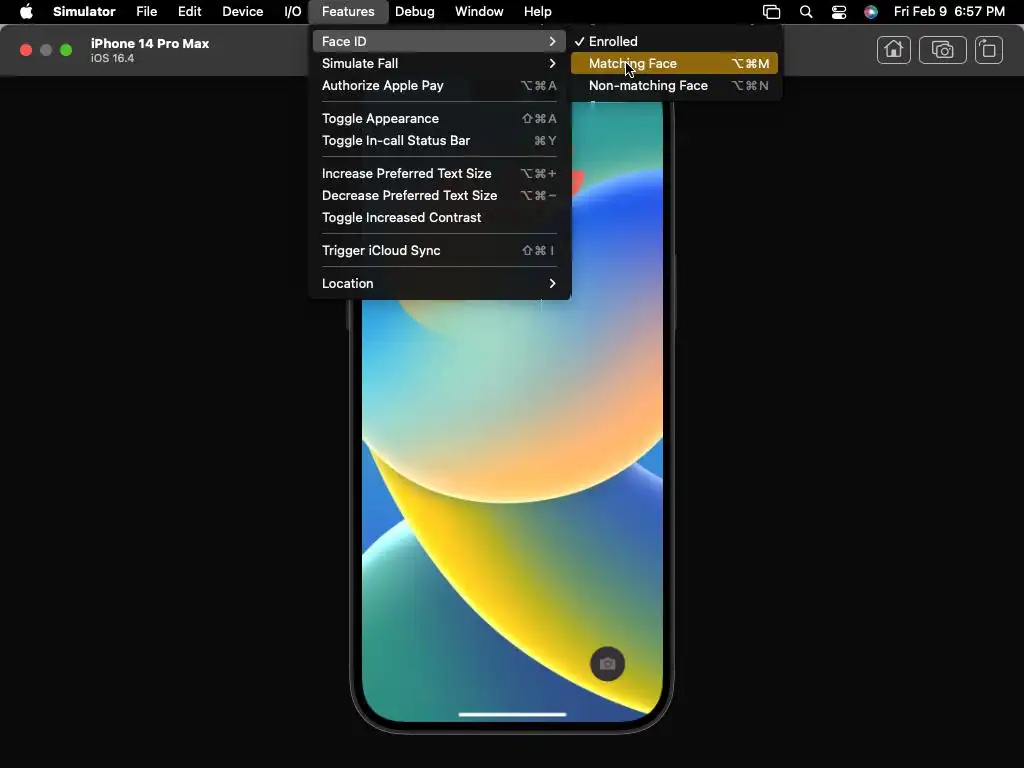Open the Window menu
Image resolution: width=1024 pixels, height=768 pixels.
pyautogui.click(x=479, y=12)
